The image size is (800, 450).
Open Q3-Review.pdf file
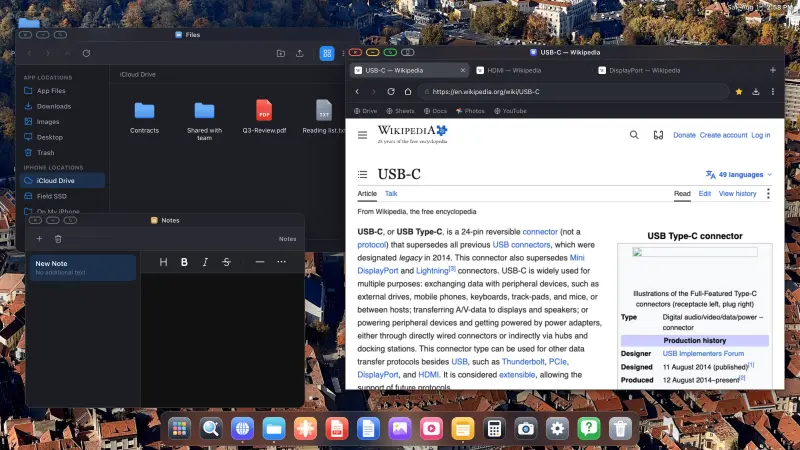(264, 117)
